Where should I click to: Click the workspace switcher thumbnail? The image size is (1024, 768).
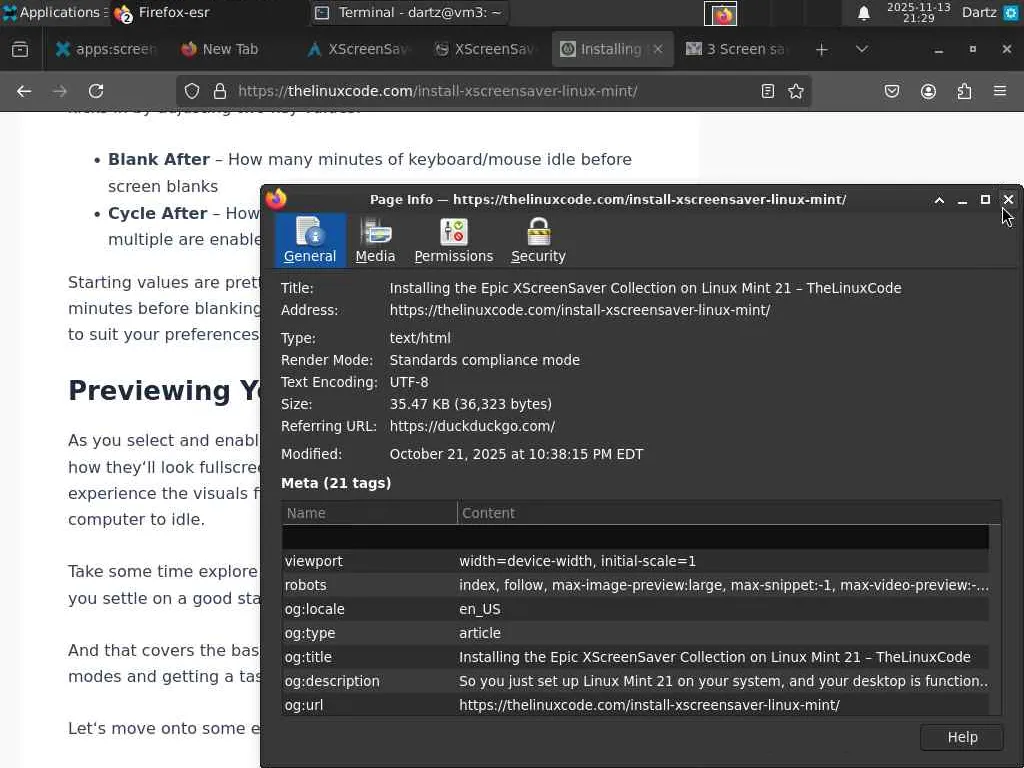pyautogui.click(x=720, y=13)
